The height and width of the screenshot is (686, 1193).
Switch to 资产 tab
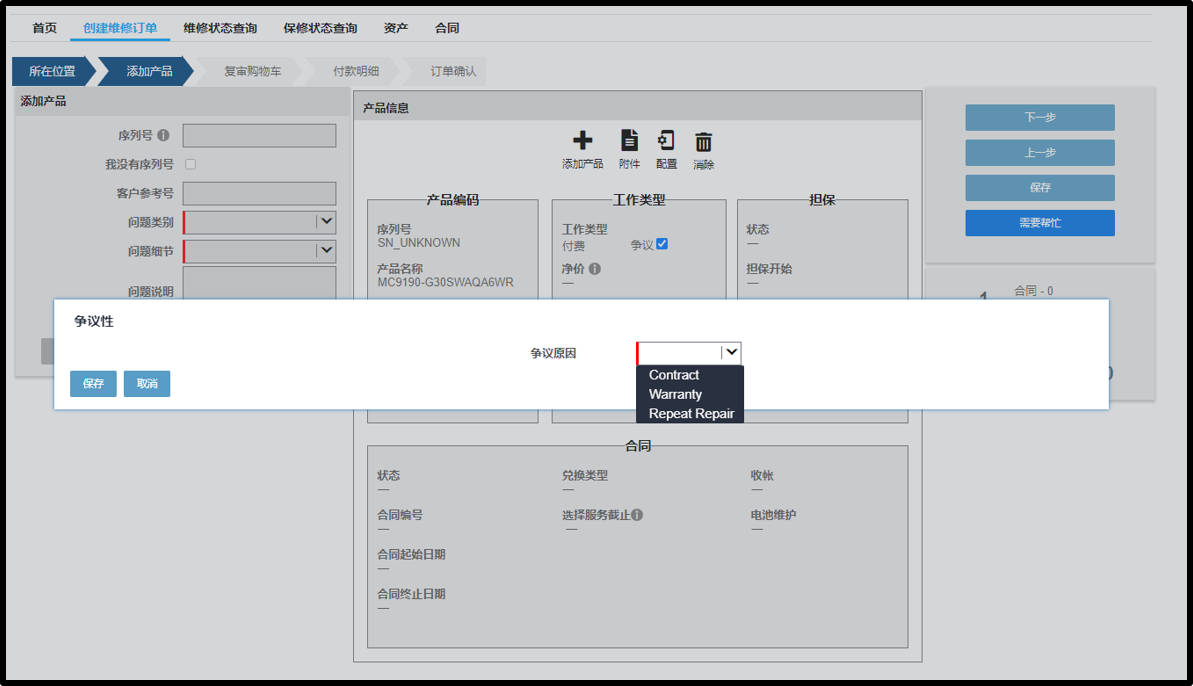pyautogui.click(x=396, y=28)
